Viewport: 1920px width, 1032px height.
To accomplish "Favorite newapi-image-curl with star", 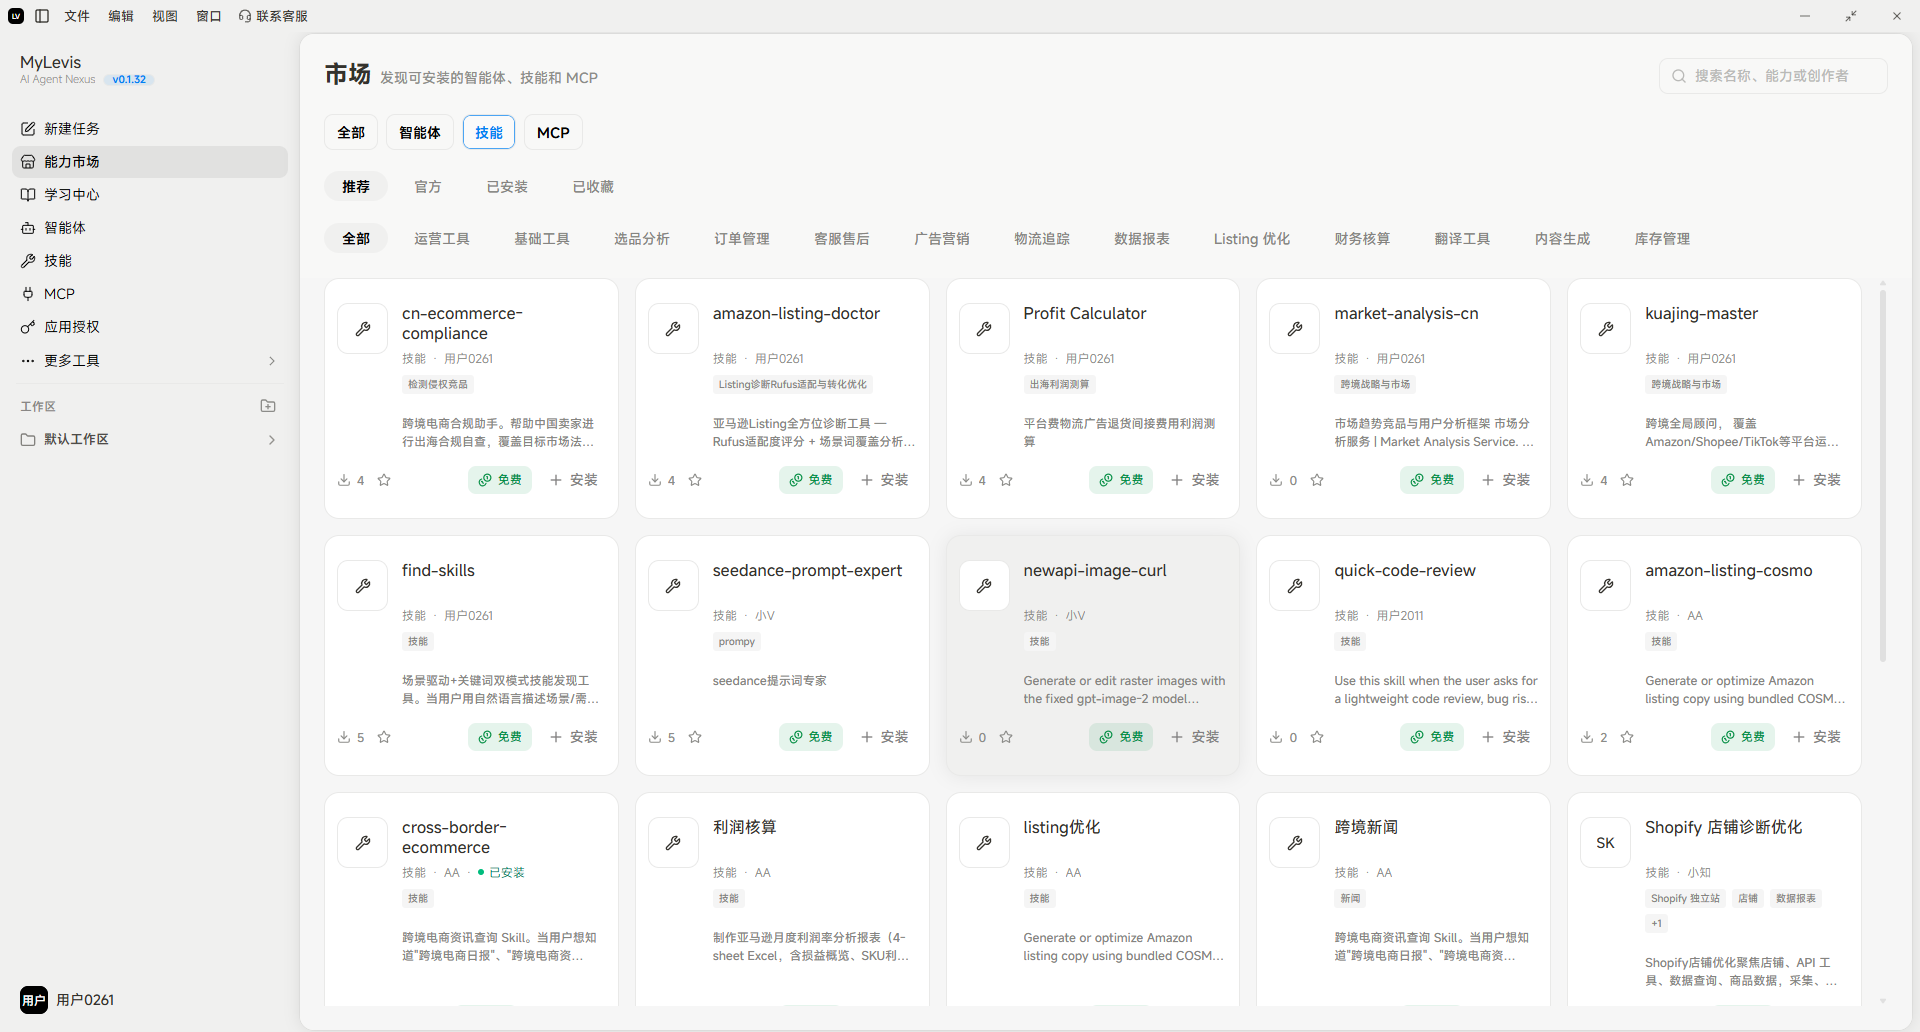I will pos(1006,737).
